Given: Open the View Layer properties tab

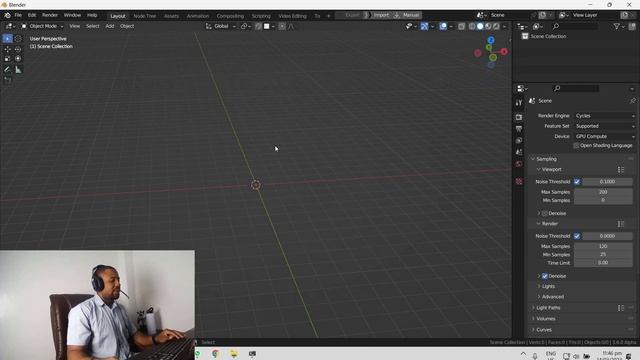Looking at the screenshot, I should 519,140.
